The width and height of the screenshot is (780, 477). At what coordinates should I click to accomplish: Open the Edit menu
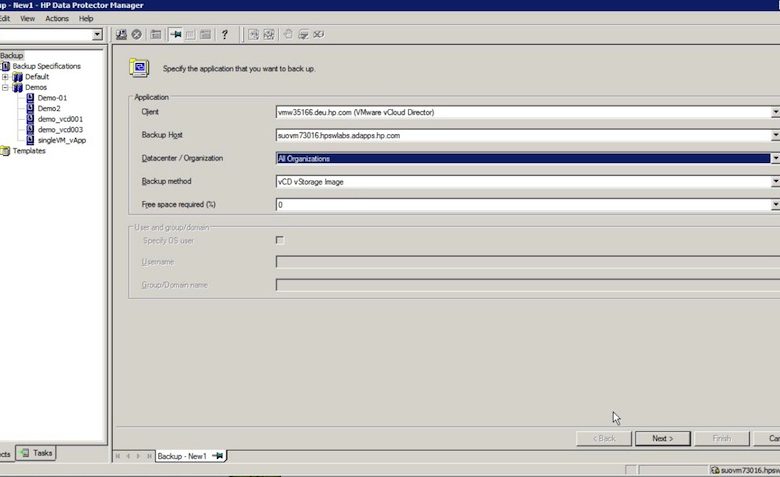(5, 18)
